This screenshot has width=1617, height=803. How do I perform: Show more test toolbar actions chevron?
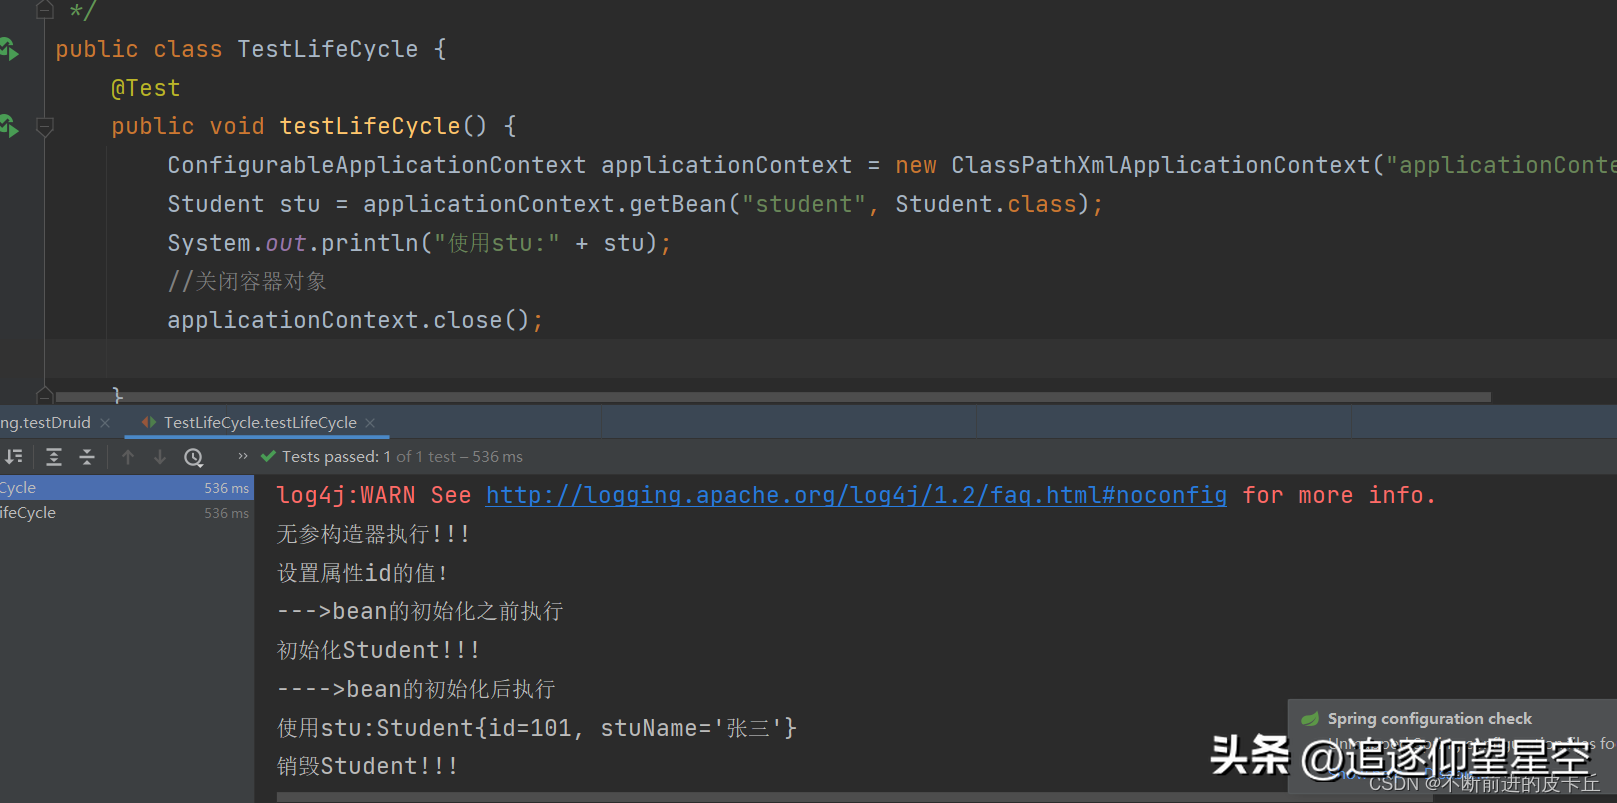point(242,456)
